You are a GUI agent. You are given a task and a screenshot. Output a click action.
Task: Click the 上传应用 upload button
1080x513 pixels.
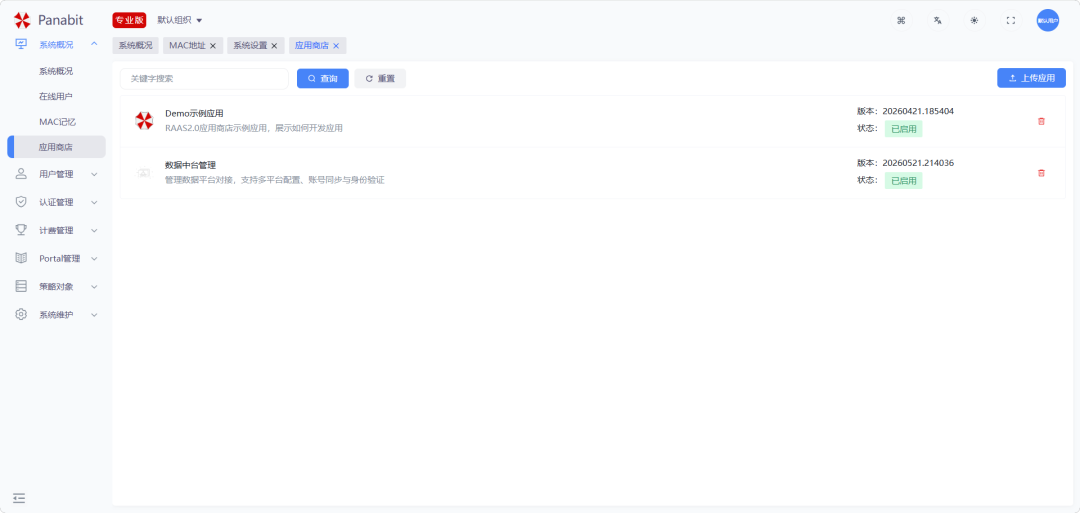click(1031, 78)
